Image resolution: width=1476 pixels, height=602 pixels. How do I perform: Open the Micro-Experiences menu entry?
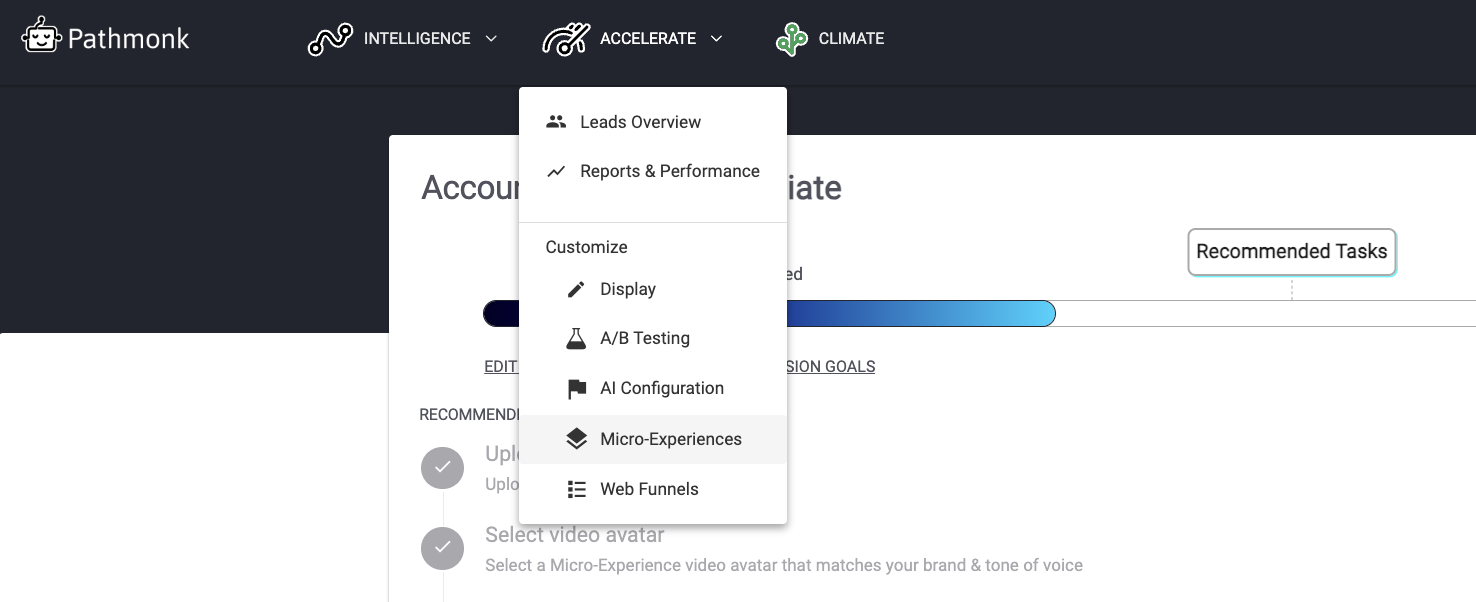(x=670, y=439)
